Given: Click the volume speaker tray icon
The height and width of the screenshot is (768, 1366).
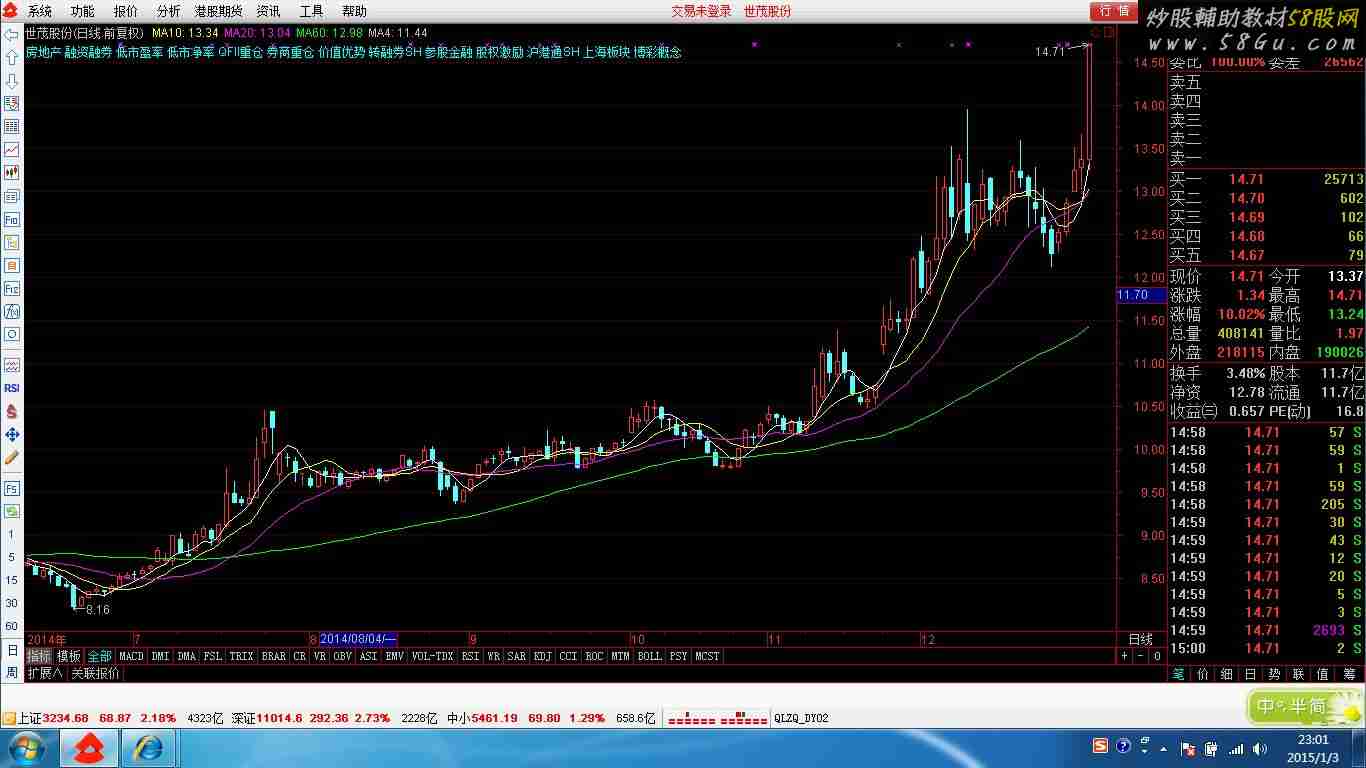Looking at the screenshot, I should (1259, 748).
